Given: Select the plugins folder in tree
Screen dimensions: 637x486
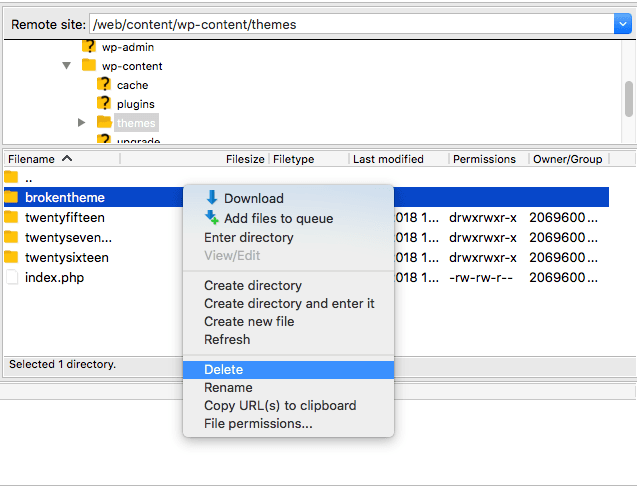Looking at the screenshot, I should (136, 104).
